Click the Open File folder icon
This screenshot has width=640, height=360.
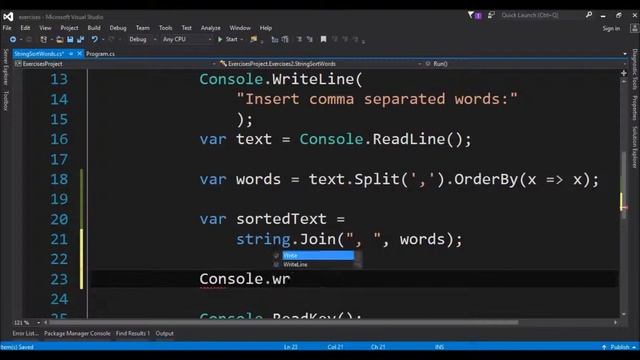[60, 40]
